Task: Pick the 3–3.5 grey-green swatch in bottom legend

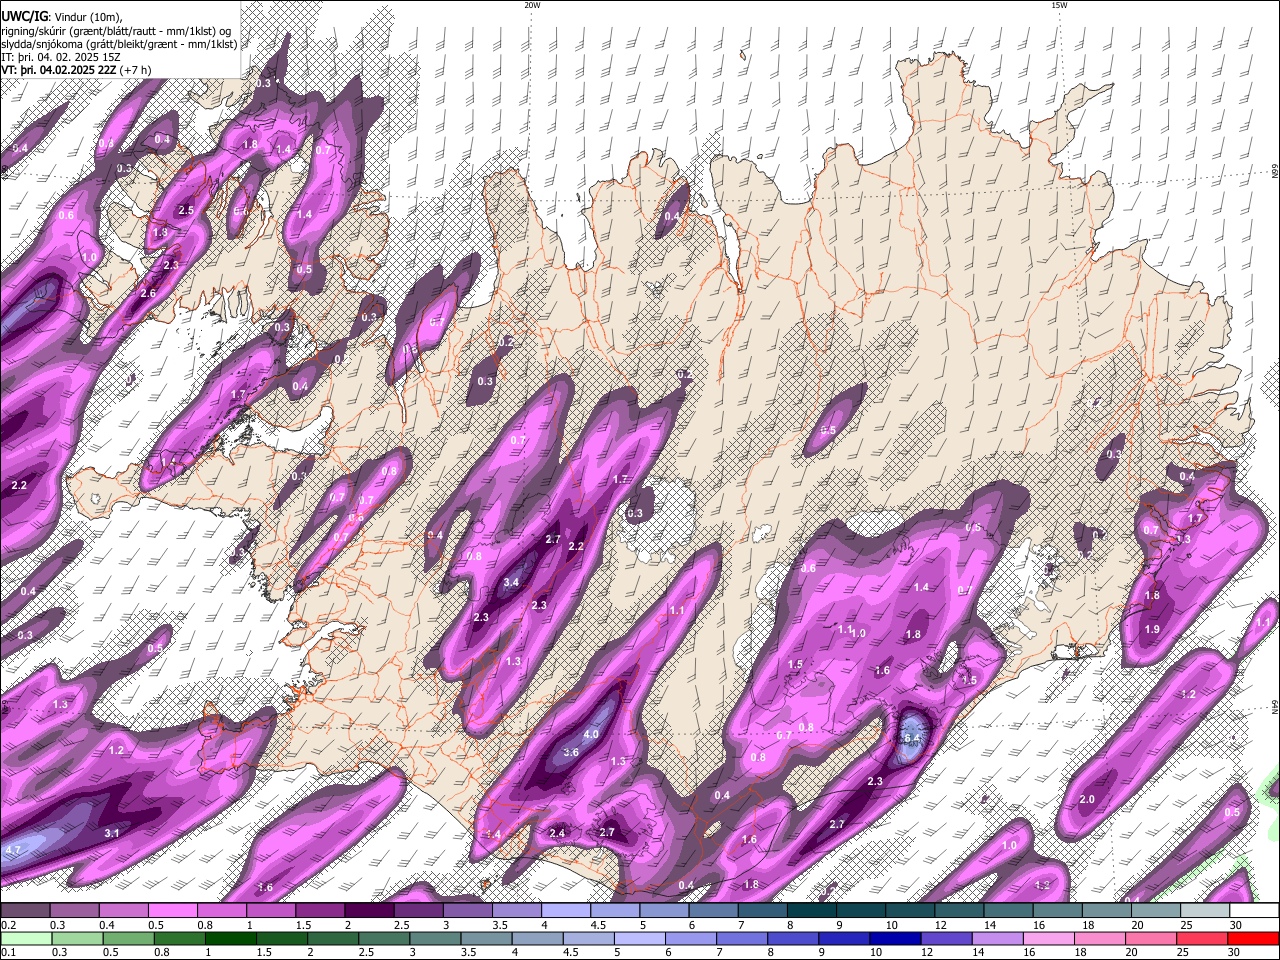Action: (435, 938)
